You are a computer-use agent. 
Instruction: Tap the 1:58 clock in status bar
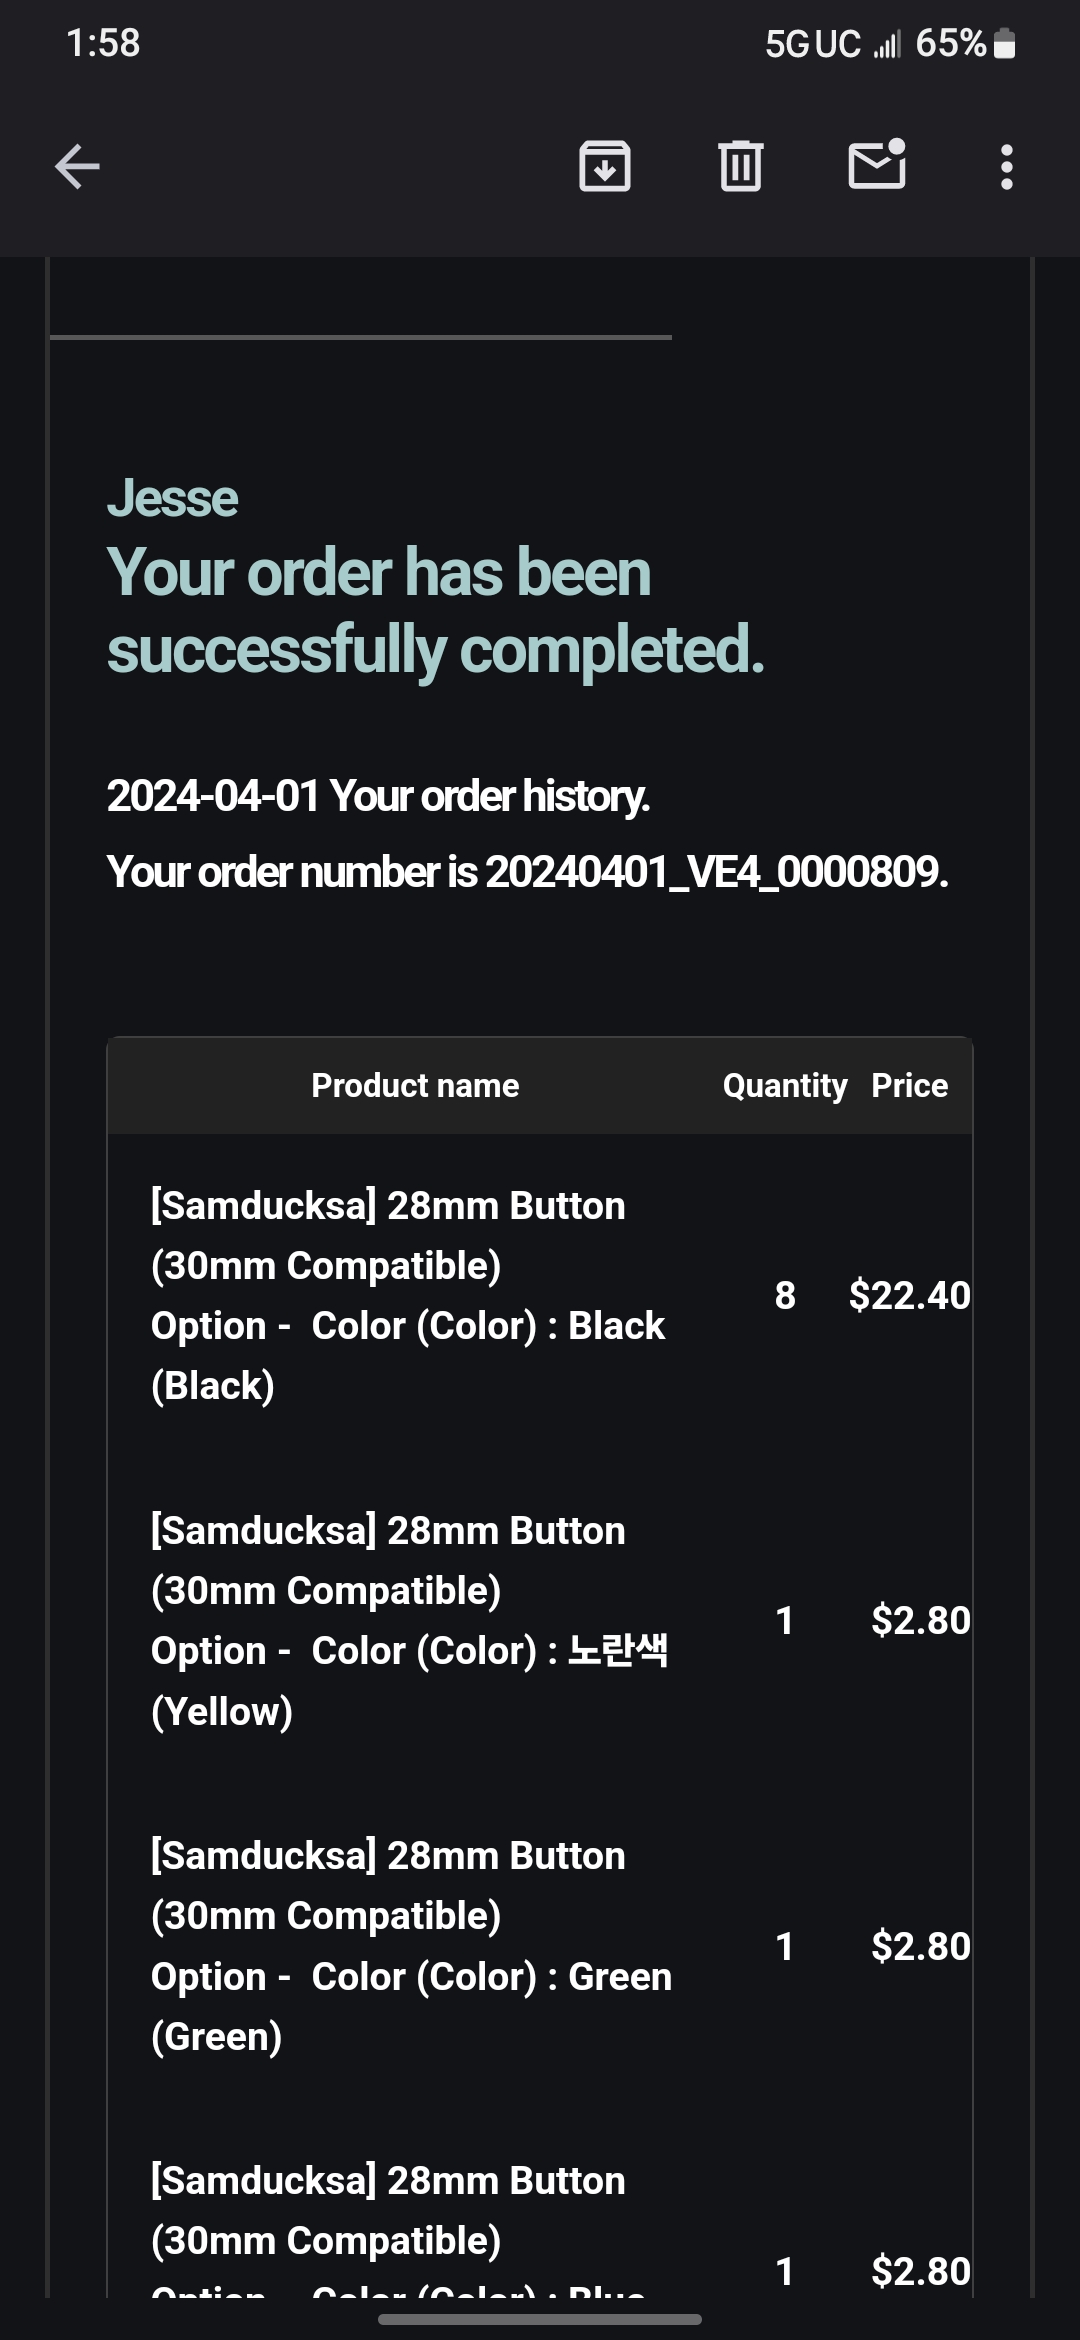103,43
